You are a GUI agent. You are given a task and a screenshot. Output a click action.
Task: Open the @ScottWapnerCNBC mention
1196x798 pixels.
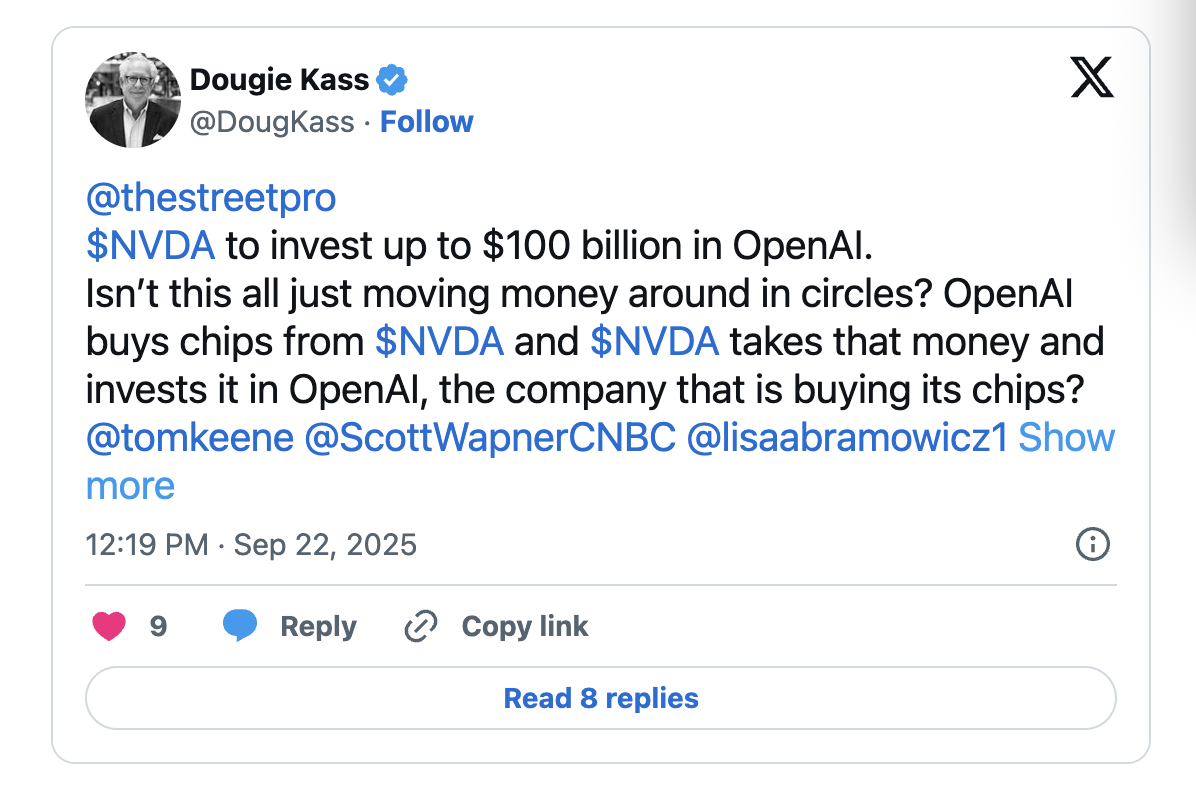pos(490,438)
